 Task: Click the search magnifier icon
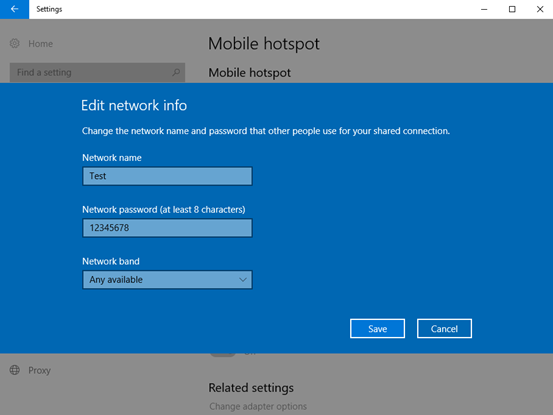(x=176, y=73)
